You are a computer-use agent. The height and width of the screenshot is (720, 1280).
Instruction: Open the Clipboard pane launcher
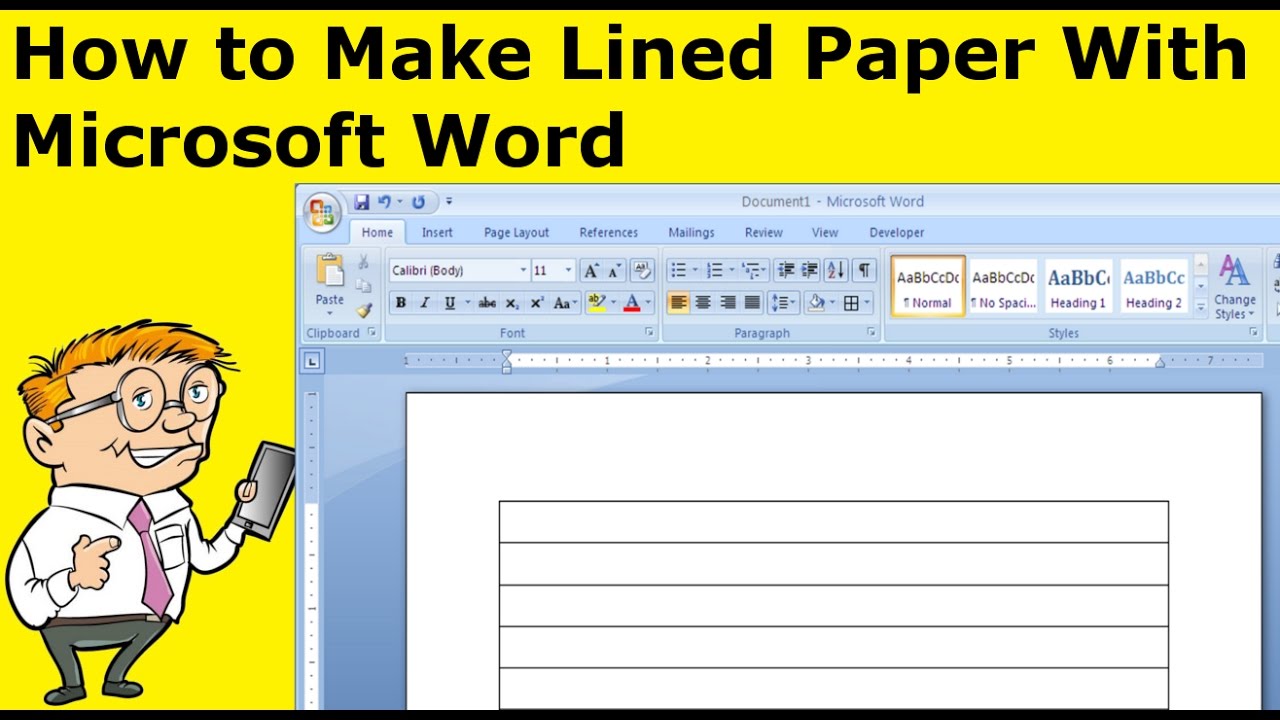click(x=372, y=332)
